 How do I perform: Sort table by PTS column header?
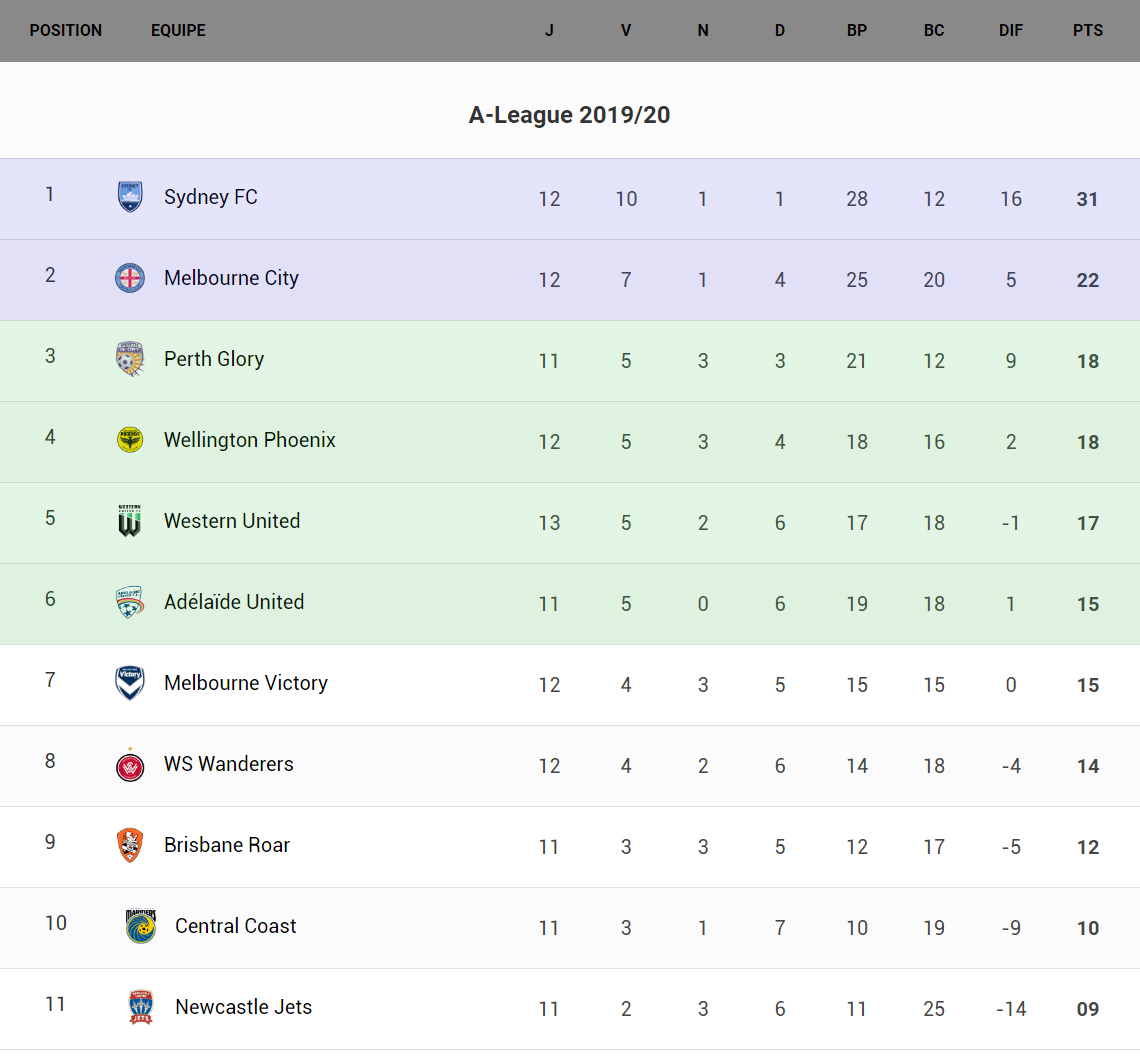(x=1088, y=30)
